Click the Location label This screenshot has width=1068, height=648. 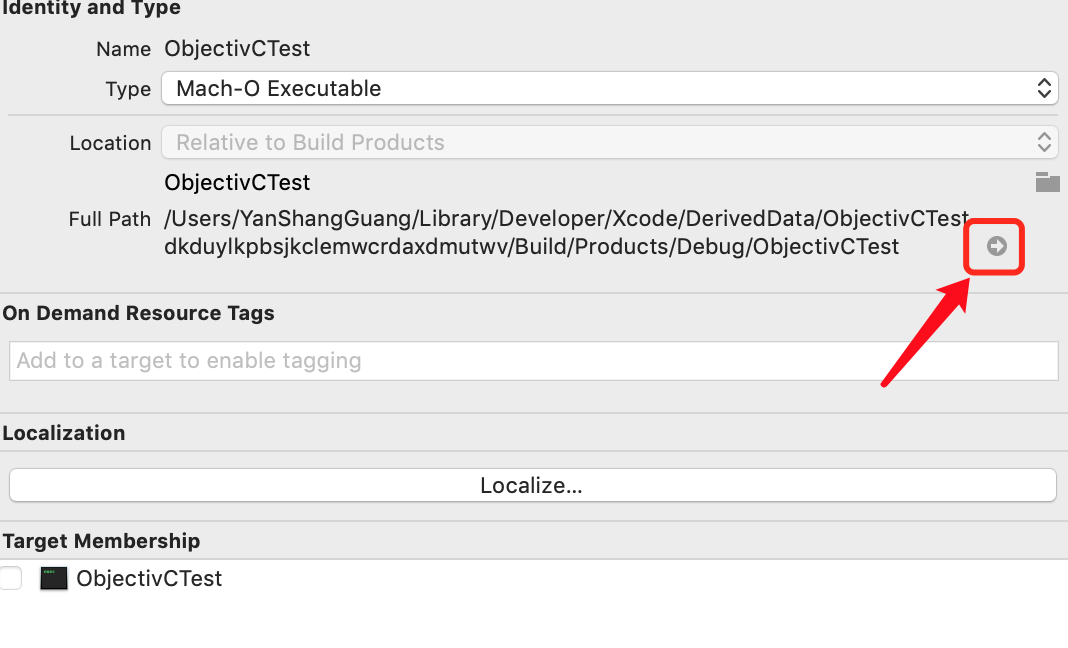[110, 143]
